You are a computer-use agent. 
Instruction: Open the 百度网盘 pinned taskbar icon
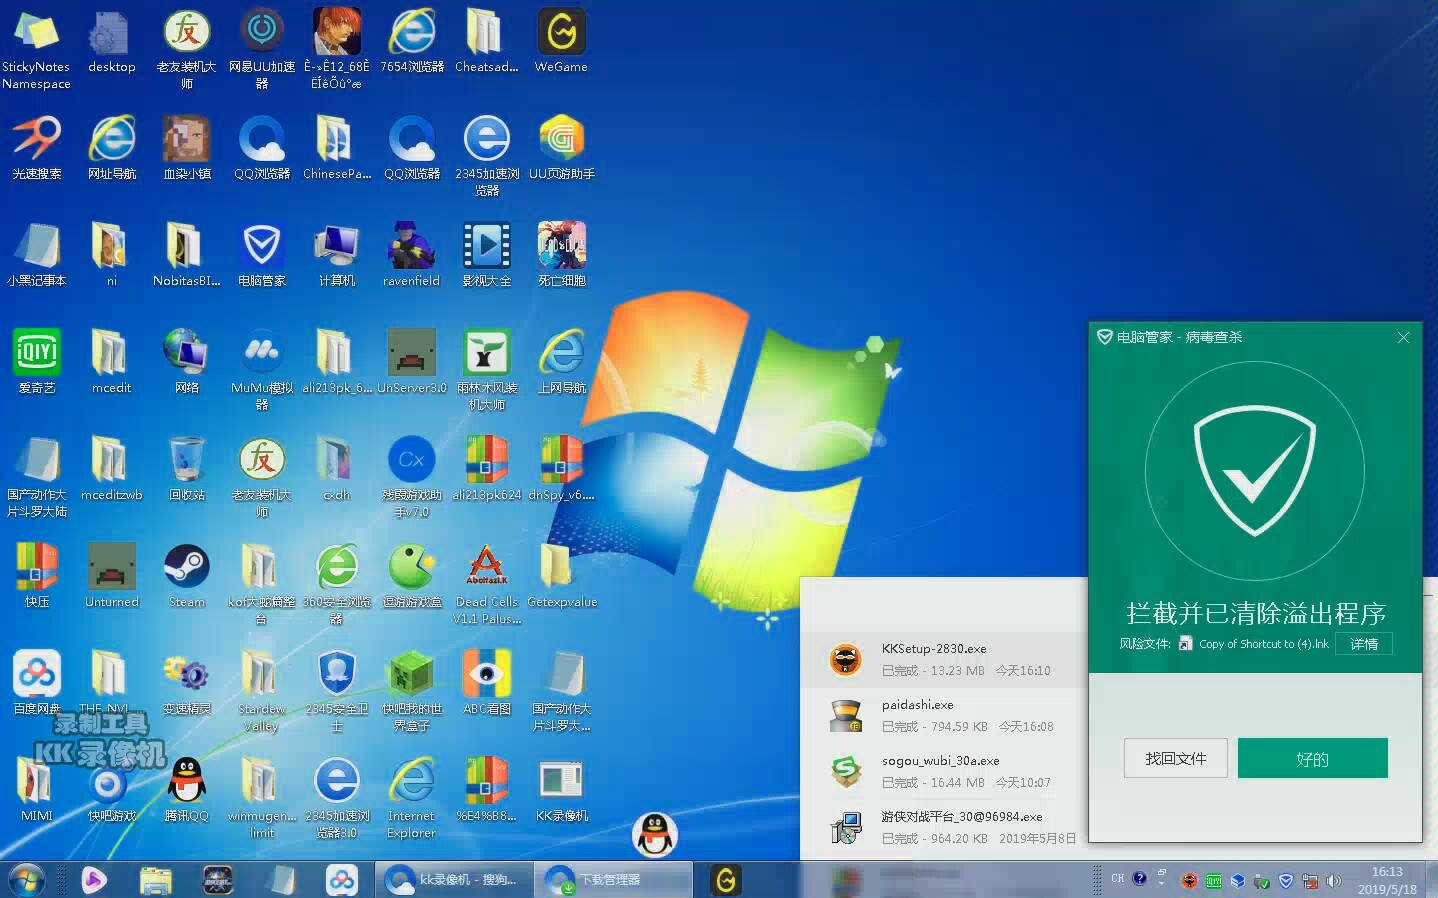[341, 880]
